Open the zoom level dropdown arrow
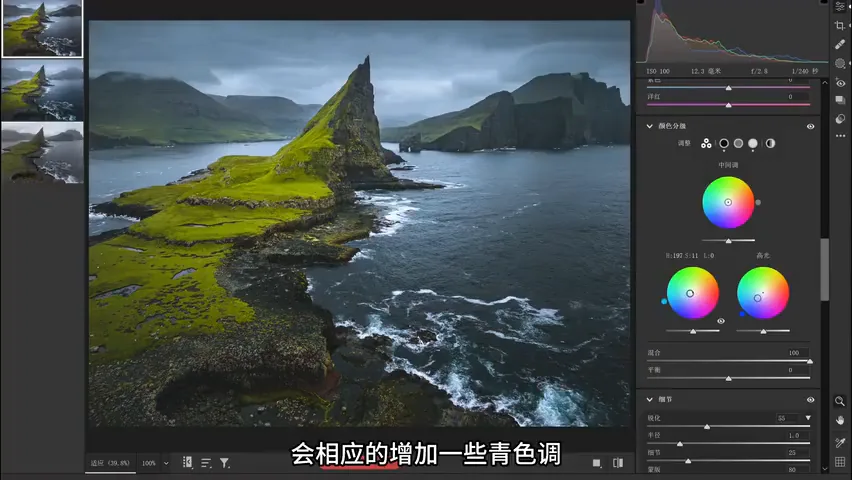Viewport: 852px width, 480px height. (166, 463)
